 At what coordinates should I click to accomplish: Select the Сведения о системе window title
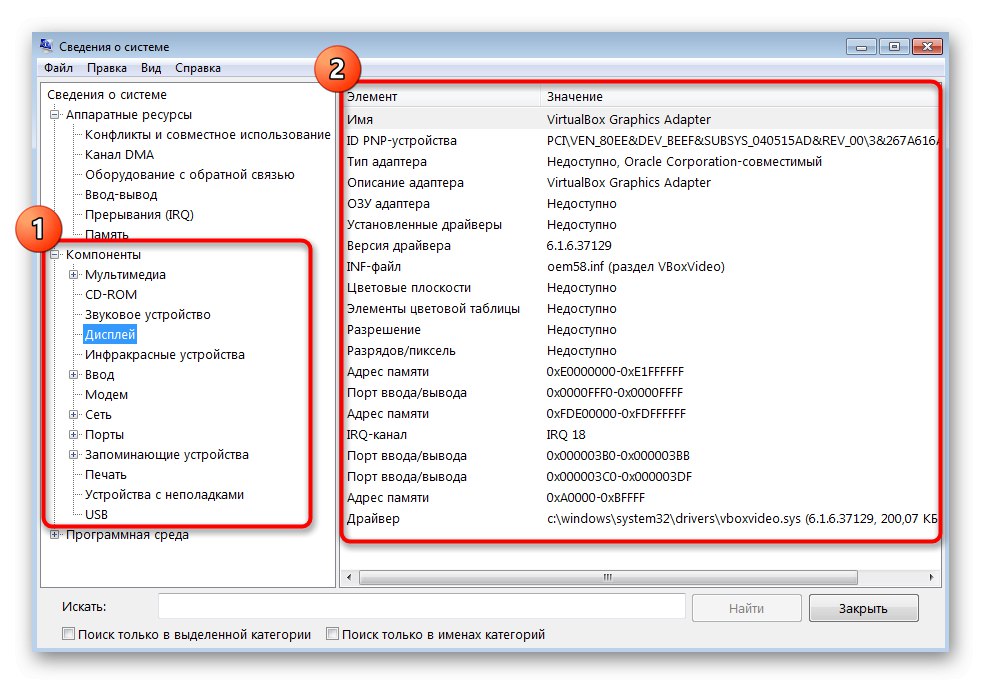pyautogui.click(x=114, y=47)
